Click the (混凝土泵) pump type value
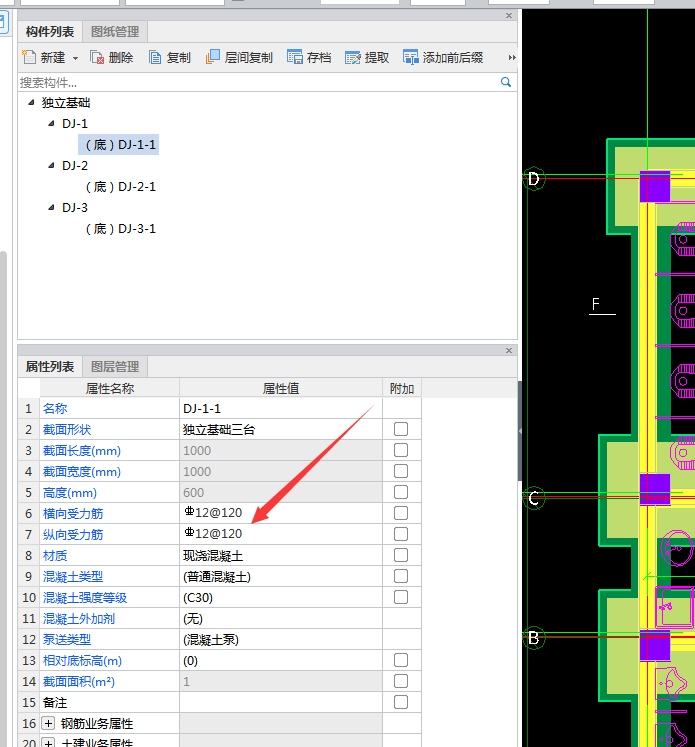The width and height of the screenshot is (695, 747). click(211, 639)
